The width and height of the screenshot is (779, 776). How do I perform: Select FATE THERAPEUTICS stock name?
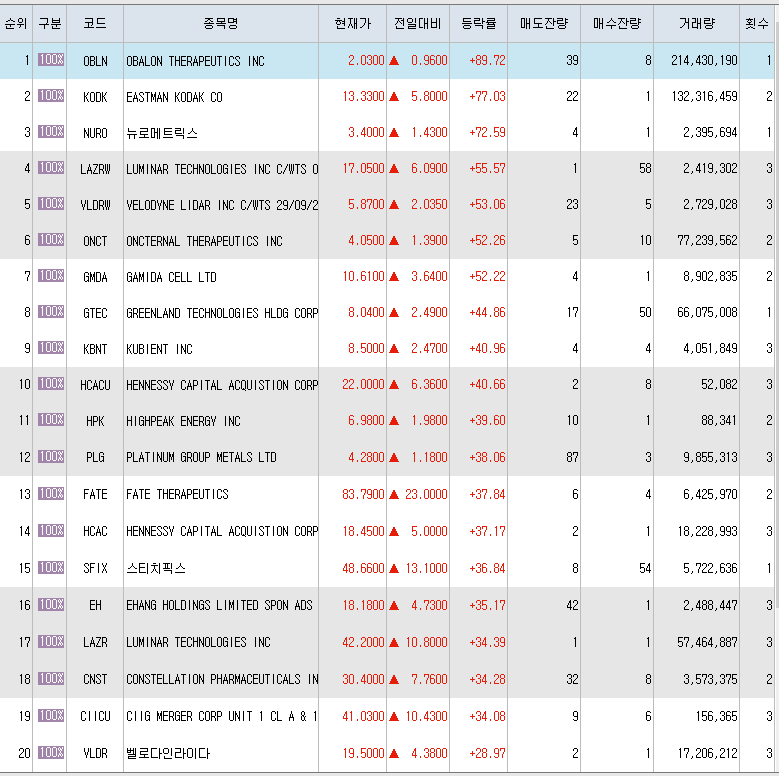(x=177, y=494)
